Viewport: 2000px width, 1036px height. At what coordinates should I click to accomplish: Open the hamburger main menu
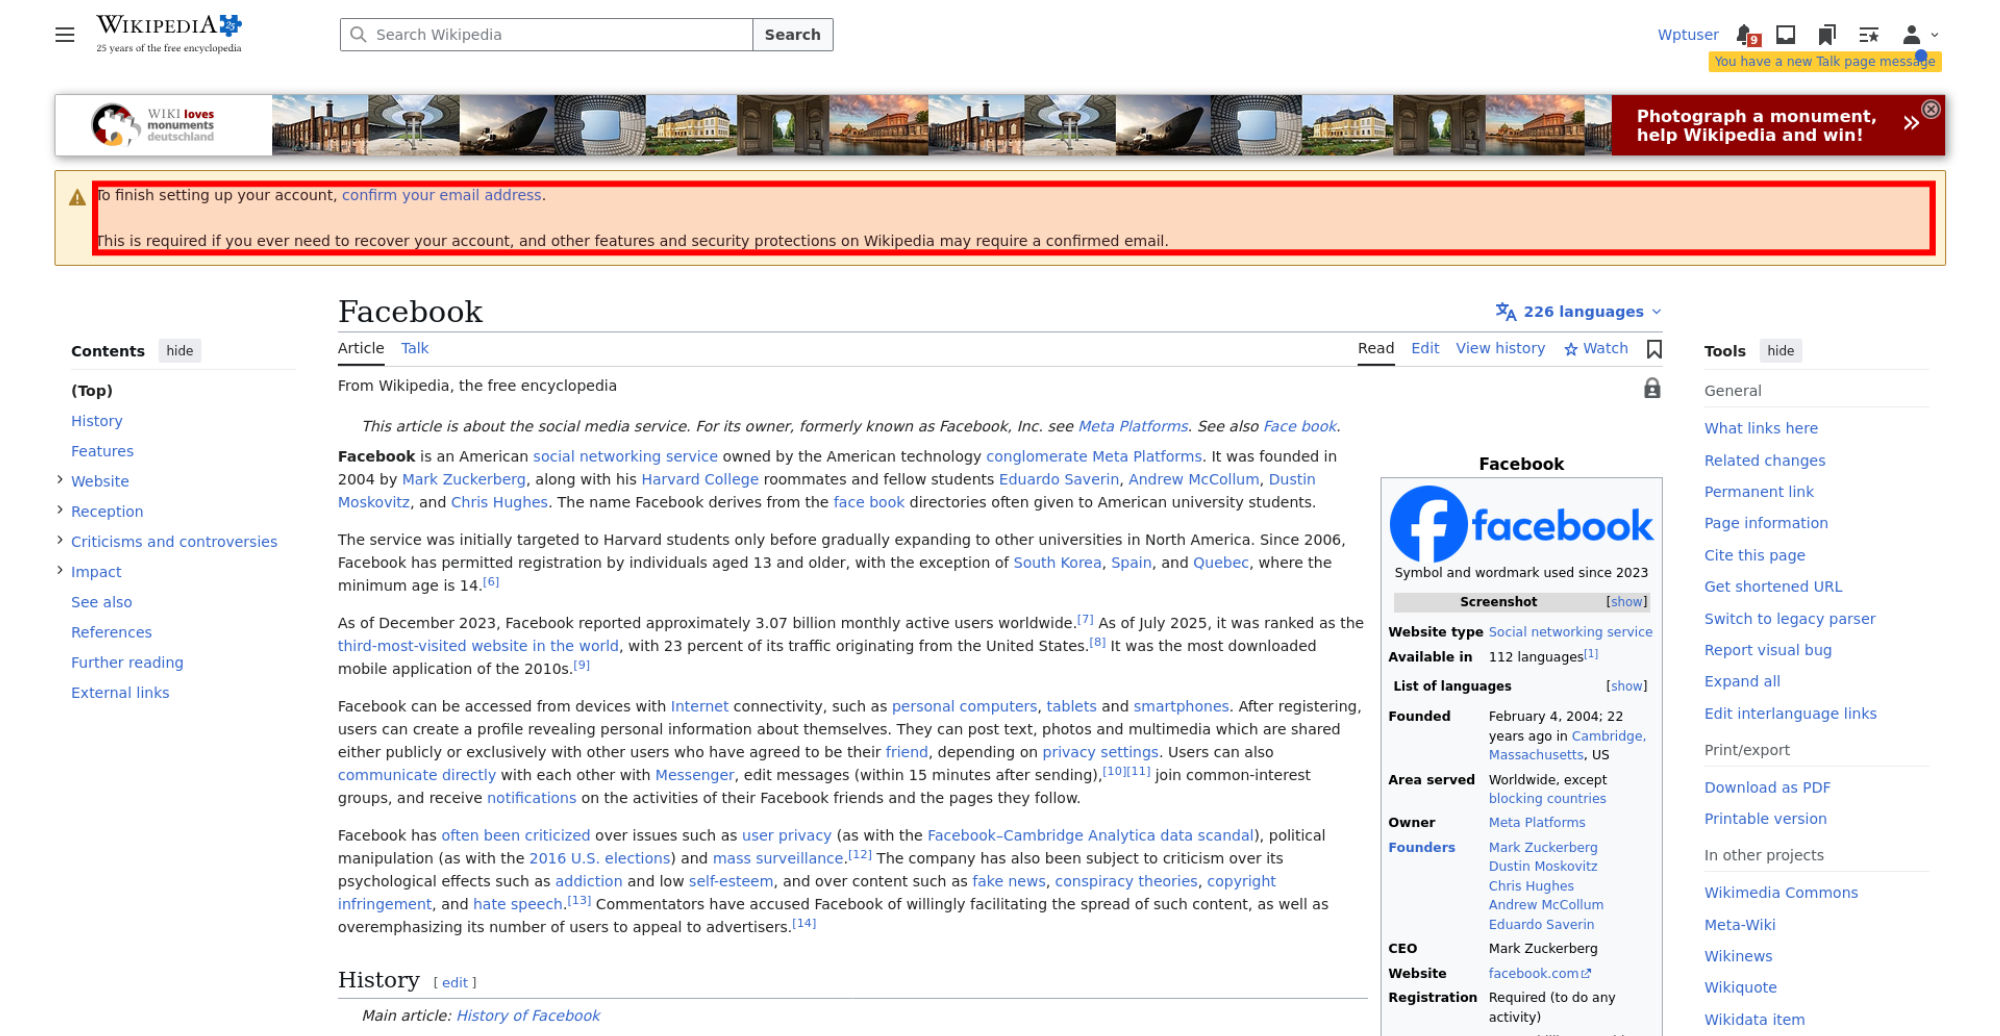pos(65,35)
